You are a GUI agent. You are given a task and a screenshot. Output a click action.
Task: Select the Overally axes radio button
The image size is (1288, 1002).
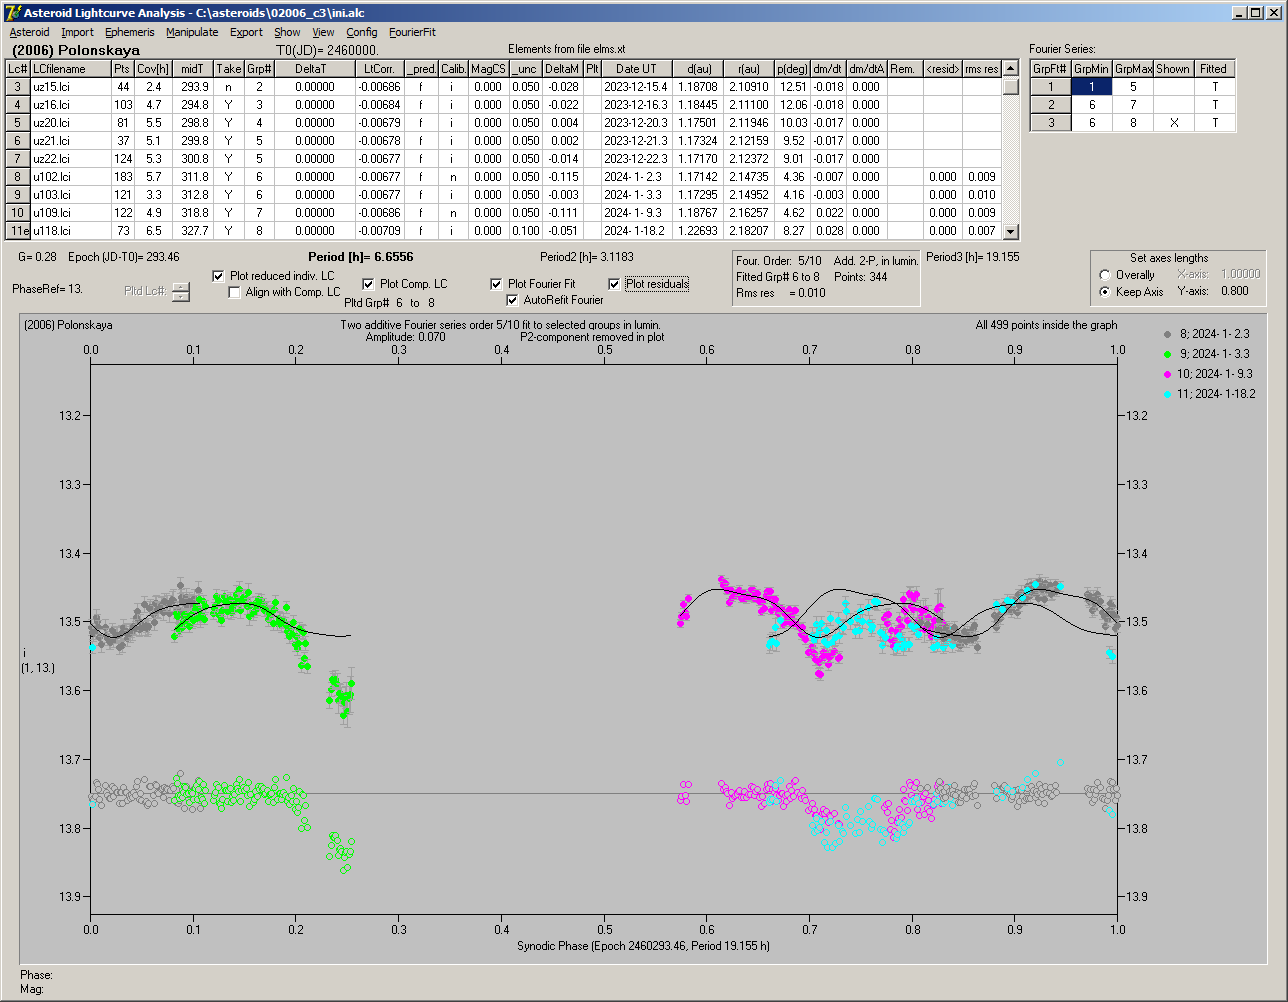[x=1105, y=275]
